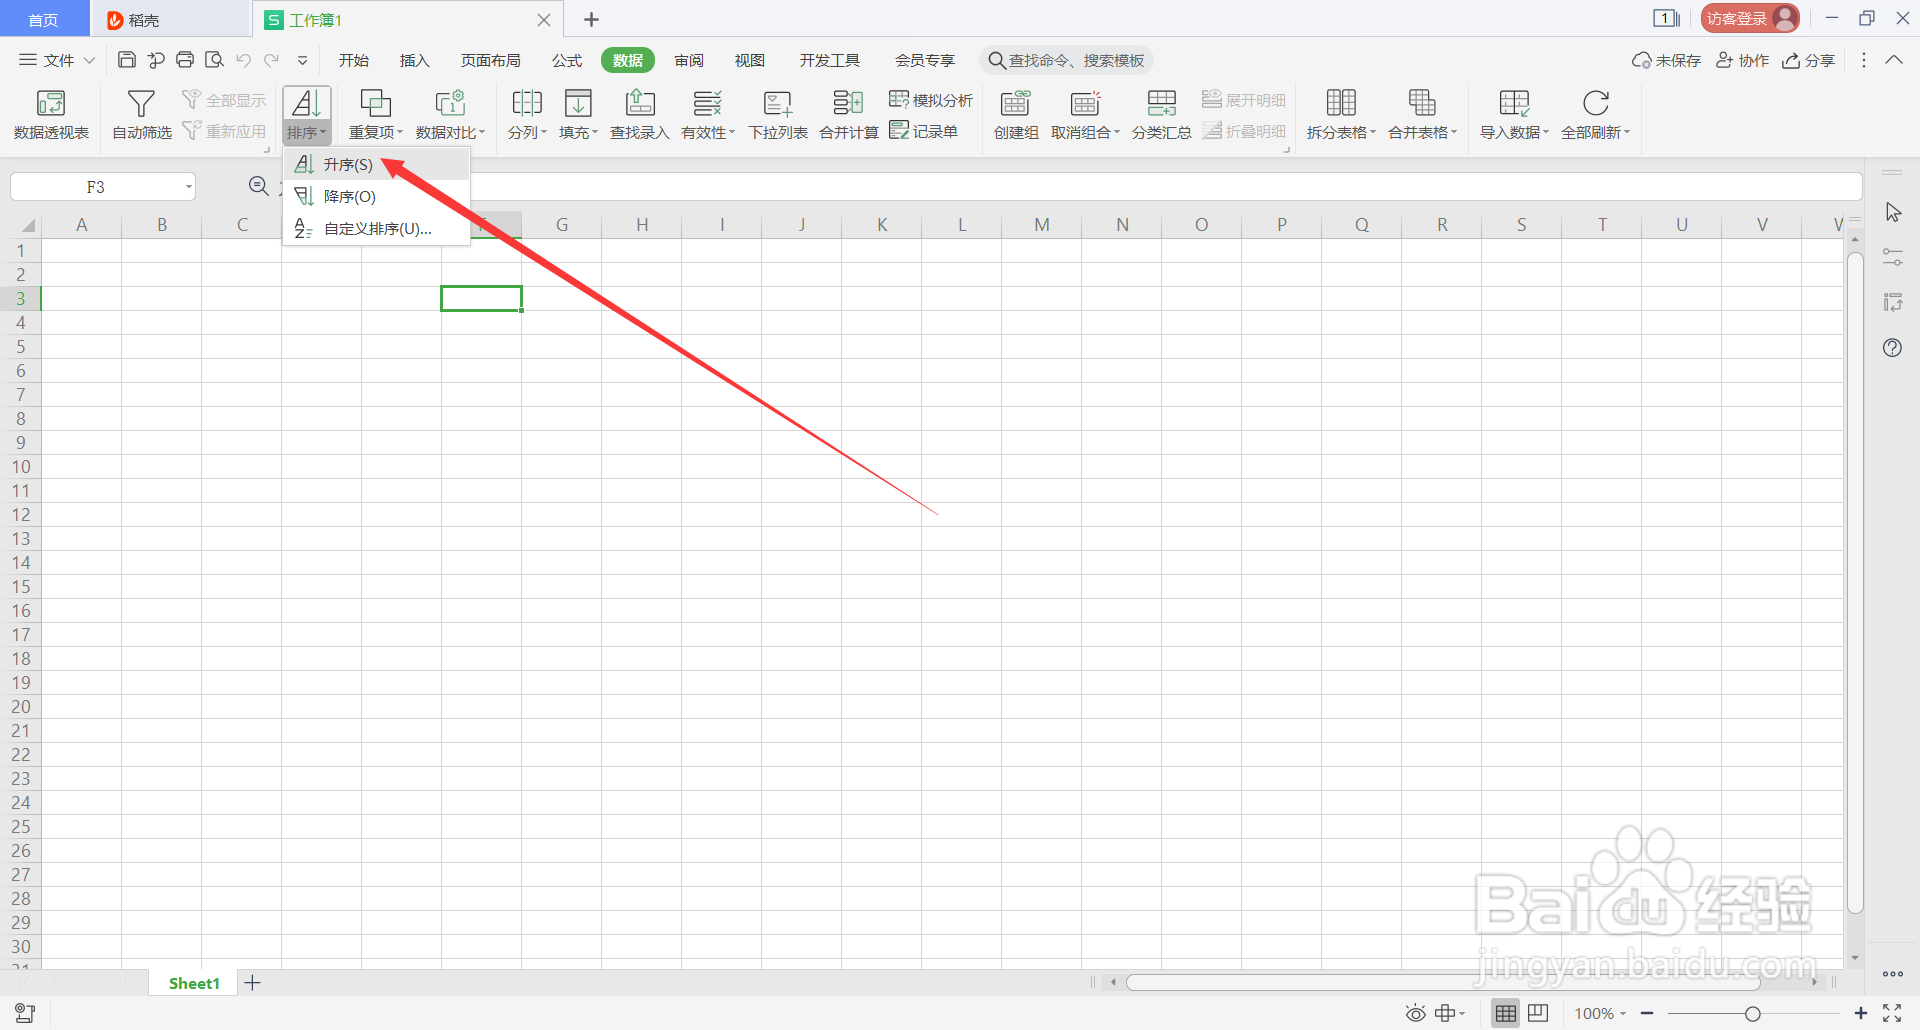This screenshot has height=1030, width=1920.
Task: Switch to the 审阅 Review tab
Action: pos(689,60)
